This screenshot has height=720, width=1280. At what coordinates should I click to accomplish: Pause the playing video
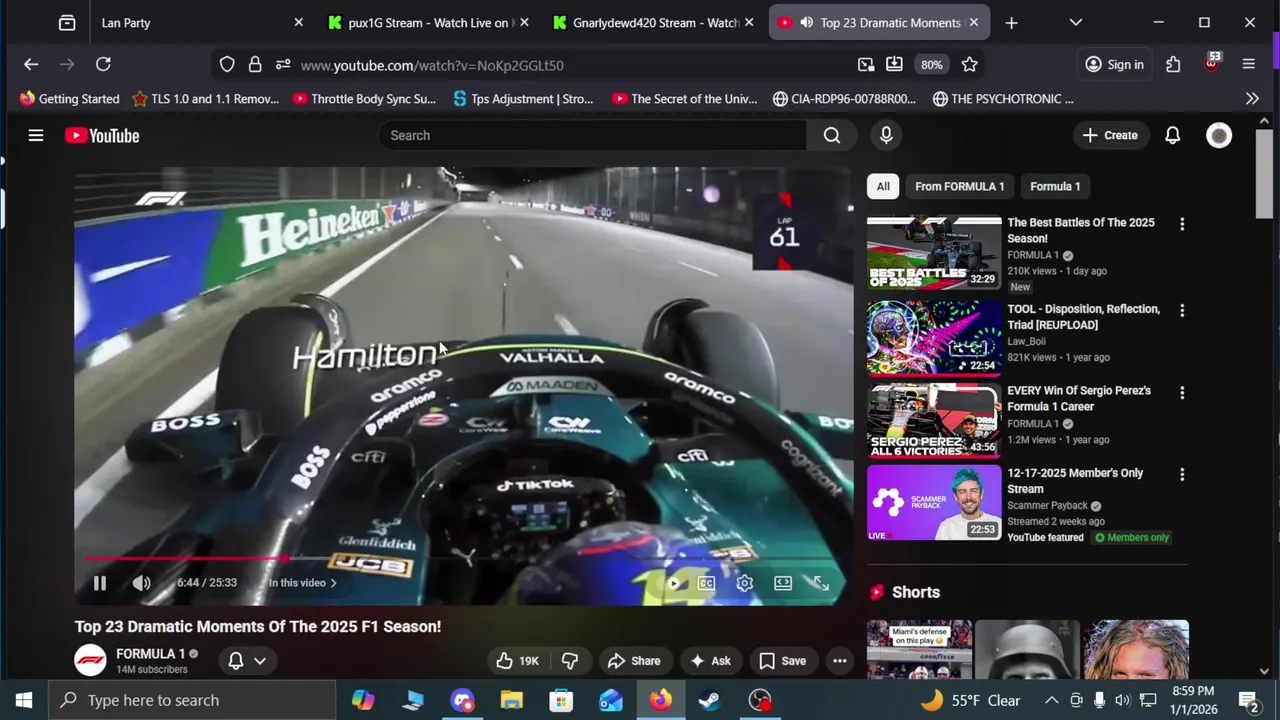click(100, 583)
